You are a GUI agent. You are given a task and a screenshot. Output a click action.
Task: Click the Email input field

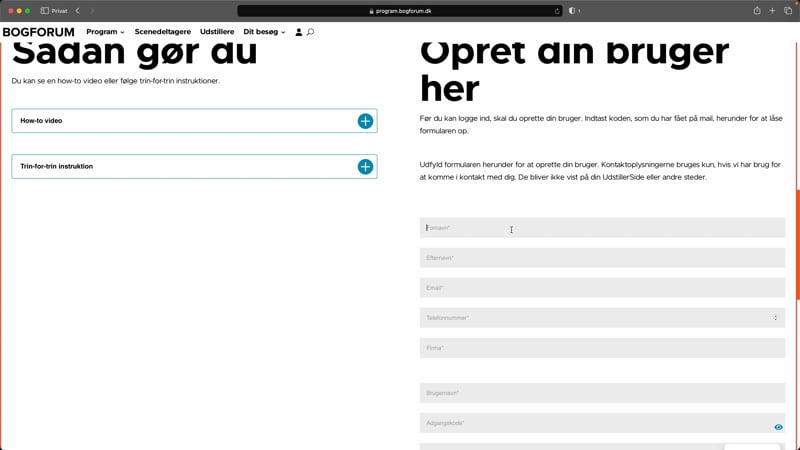(602, 288)
